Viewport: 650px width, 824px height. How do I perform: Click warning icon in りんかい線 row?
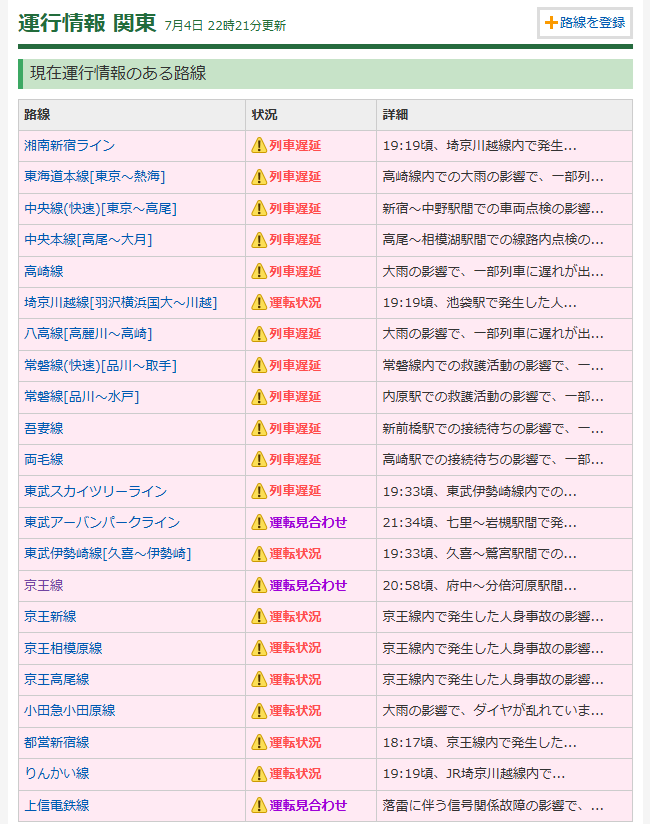point(259,774)
